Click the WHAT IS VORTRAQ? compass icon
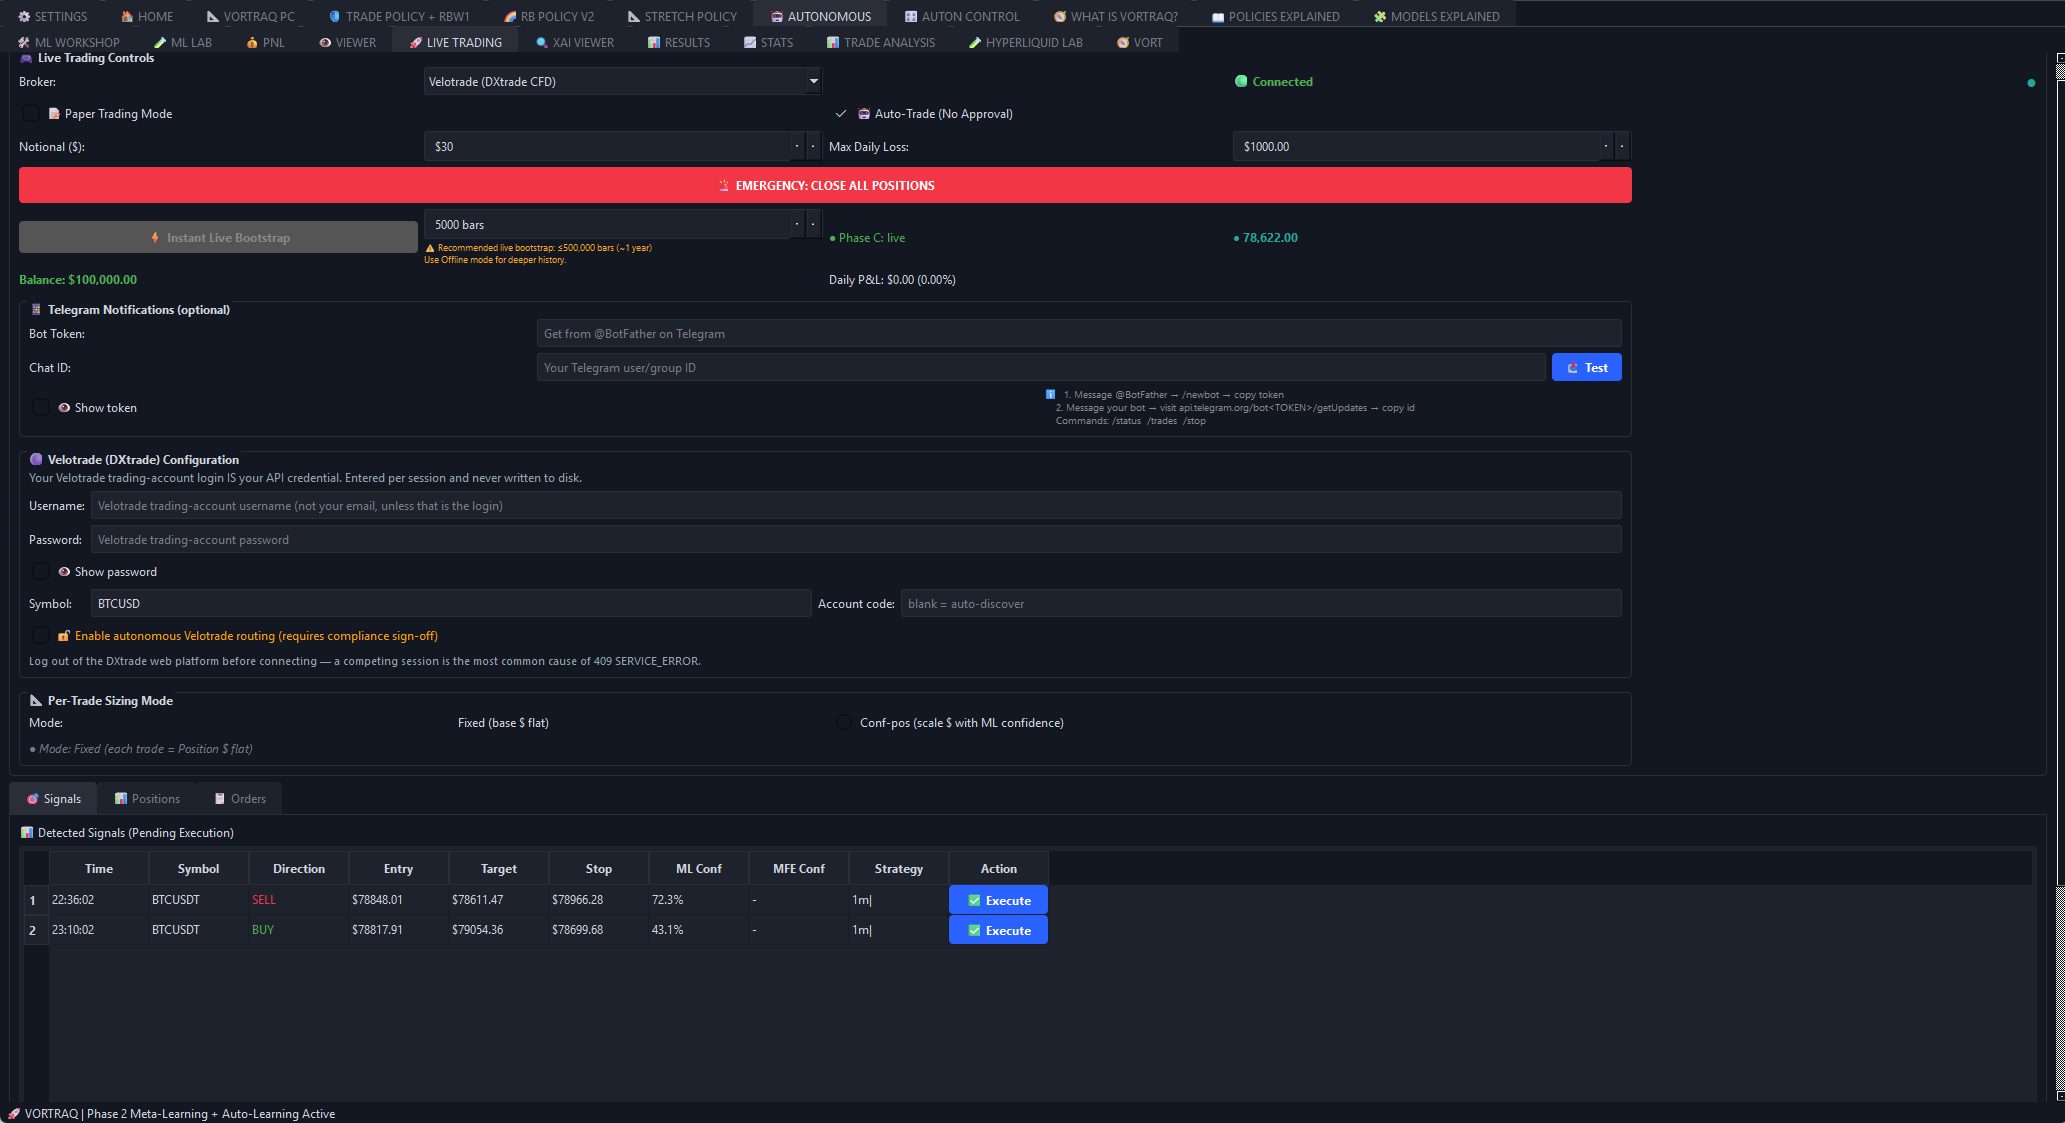Screen dimensions: 2065x1123 (x=1060, y=17)
